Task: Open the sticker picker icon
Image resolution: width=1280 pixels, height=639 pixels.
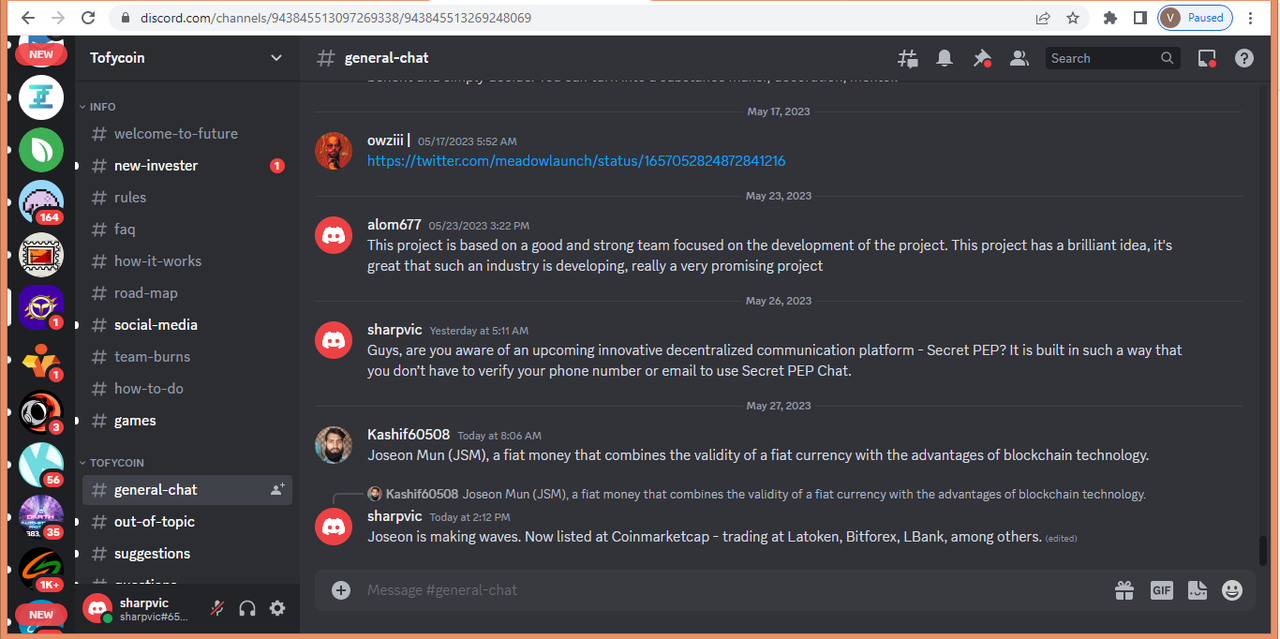Action: [x=1197, y=590]
